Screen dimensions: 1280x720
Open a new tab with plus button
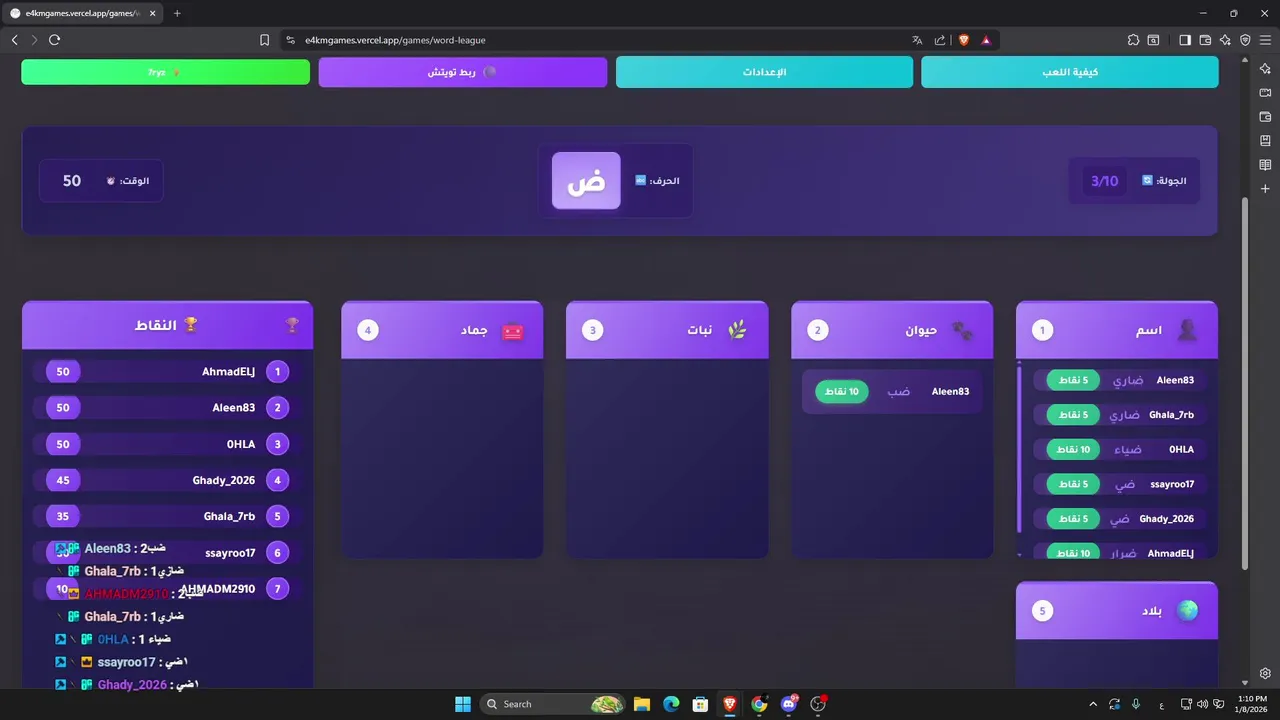coord(177,13)
